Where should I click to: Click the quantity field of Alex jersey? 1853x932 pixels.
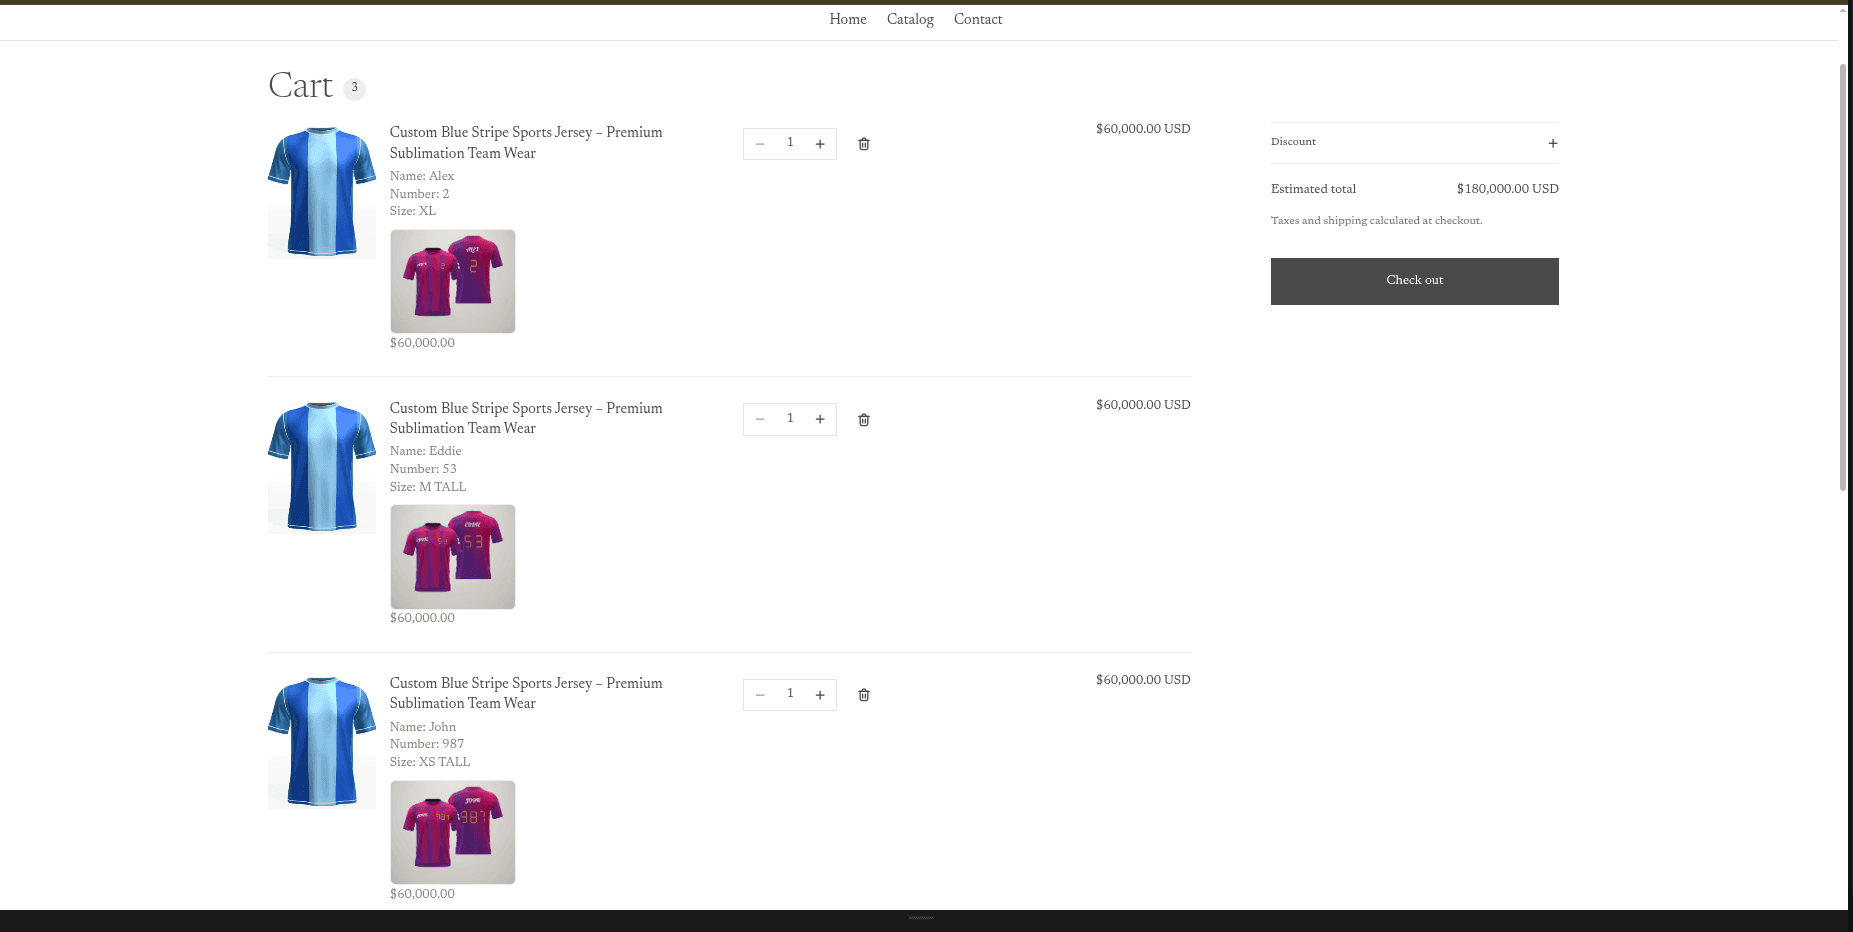click(790, 143)
